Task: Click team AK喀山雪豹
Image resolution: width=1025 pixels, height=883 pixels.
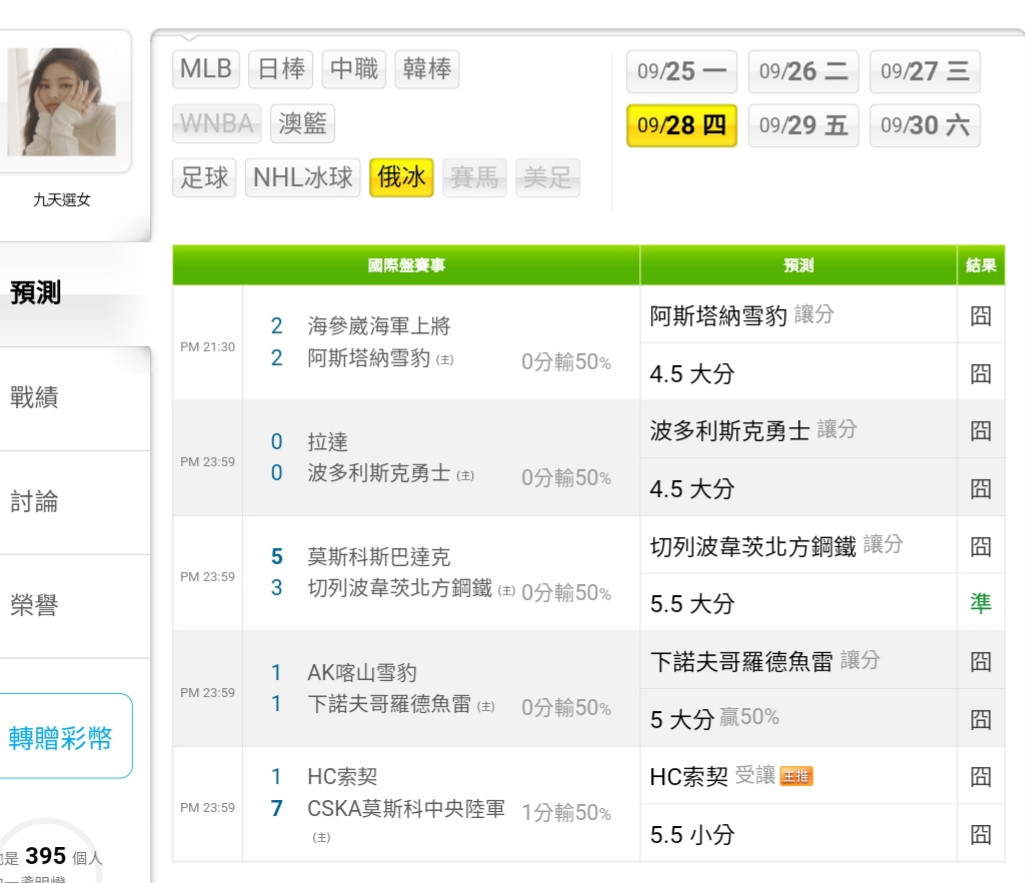Action: click(362, 673)
